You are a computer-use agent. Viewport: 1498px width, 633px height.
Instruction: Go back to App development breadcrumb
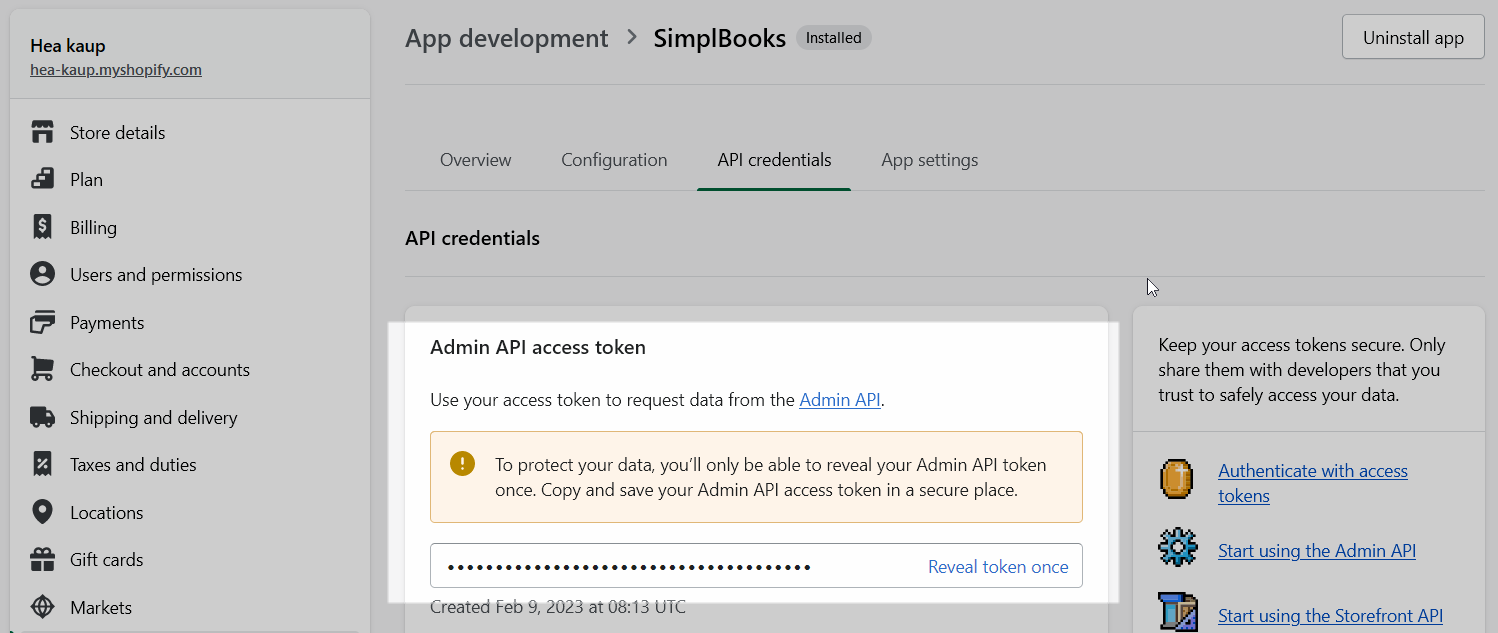[x=506, y=38]
